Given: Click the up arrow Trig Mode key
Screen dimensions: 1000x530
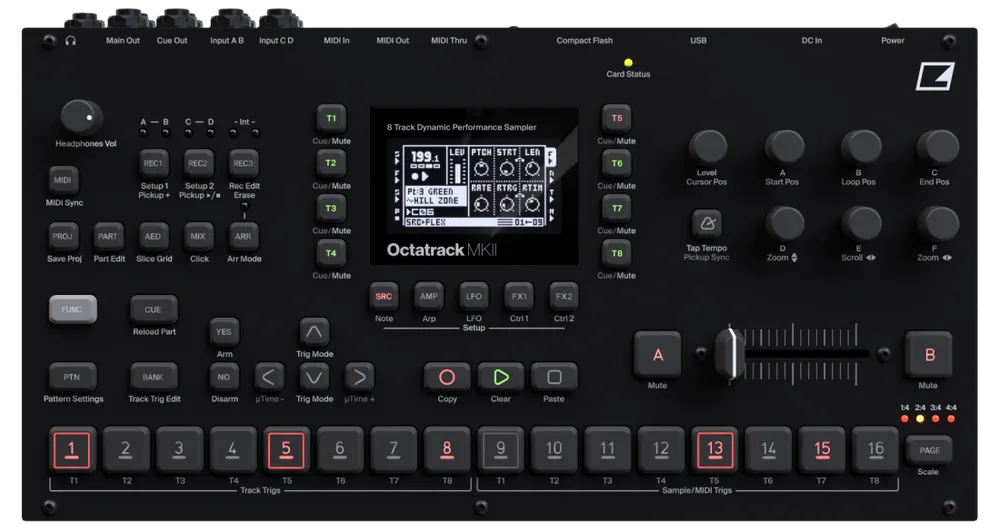Looking at the screenshot, I should 314,332.
